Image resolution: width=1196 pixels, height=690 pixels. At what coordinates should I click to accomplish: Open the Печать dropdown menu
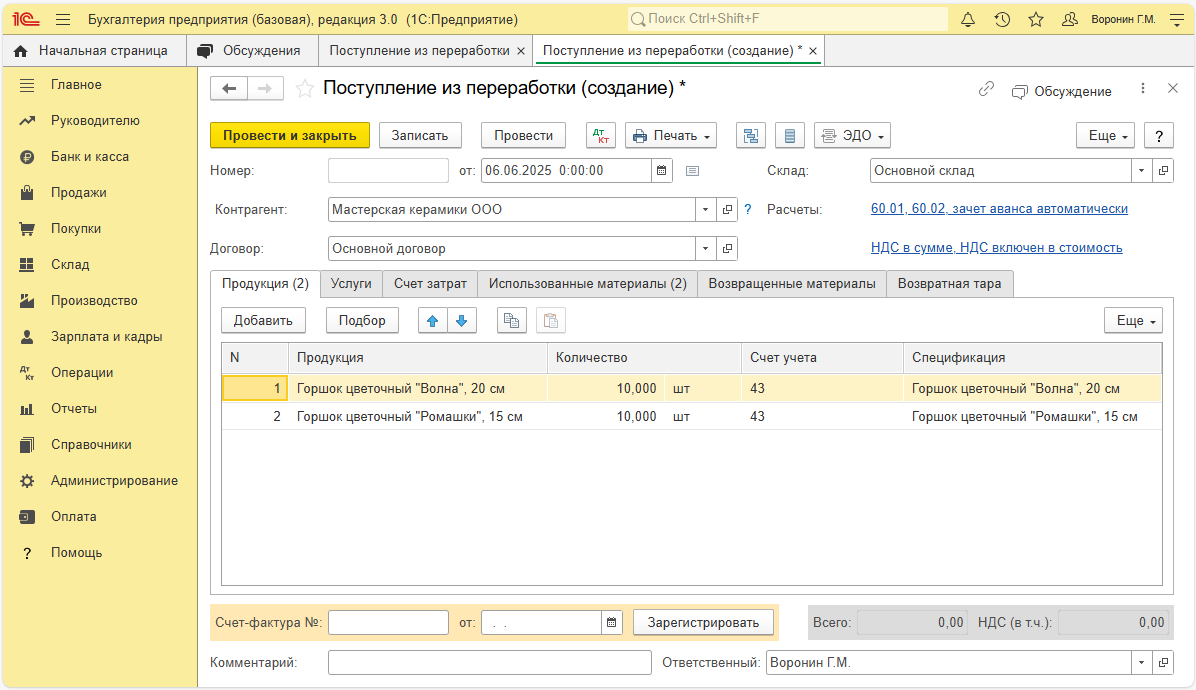(671, 136)
